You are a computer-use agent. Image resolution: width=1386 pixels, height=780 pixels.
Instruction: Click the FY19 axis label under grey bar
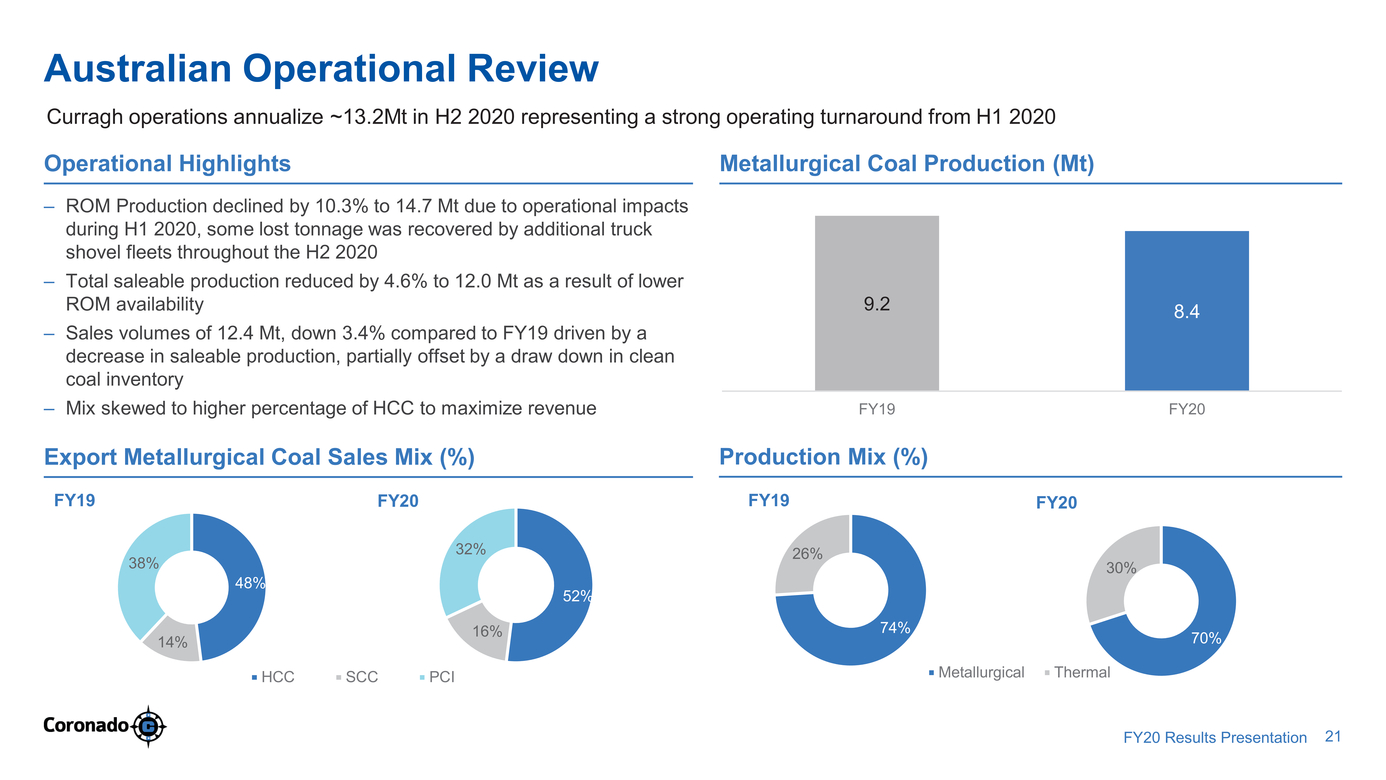point(877,409)
